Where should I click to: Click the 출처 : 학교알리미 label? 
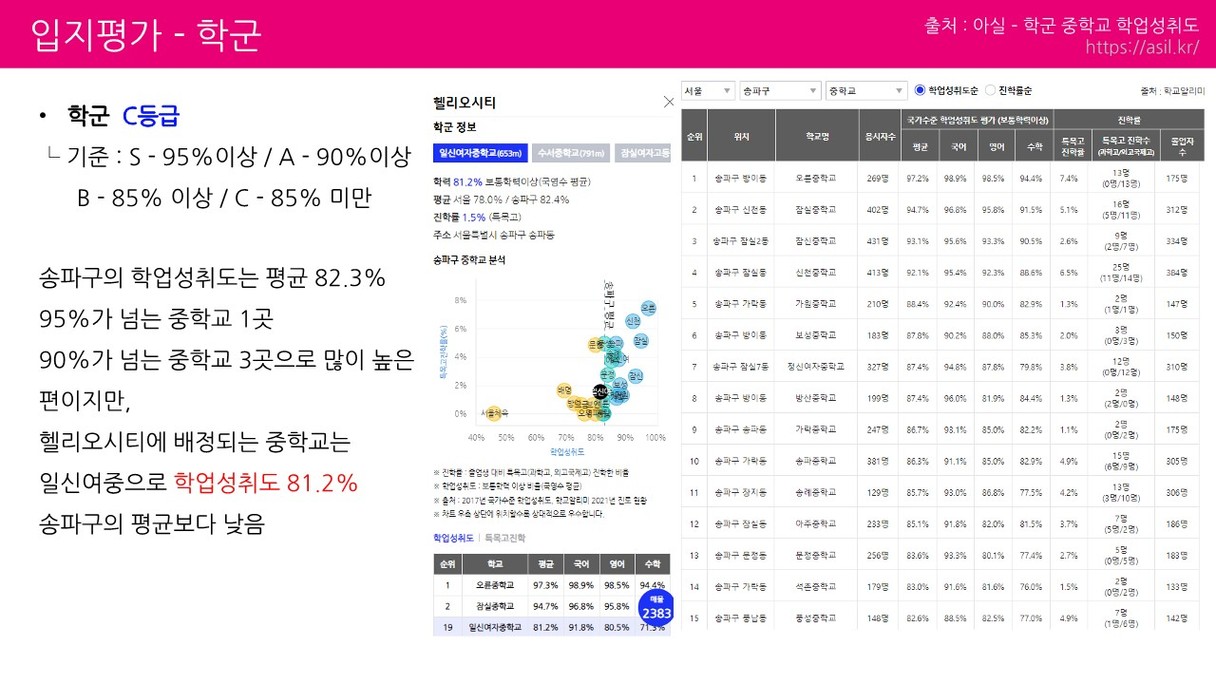[1172, 91]
